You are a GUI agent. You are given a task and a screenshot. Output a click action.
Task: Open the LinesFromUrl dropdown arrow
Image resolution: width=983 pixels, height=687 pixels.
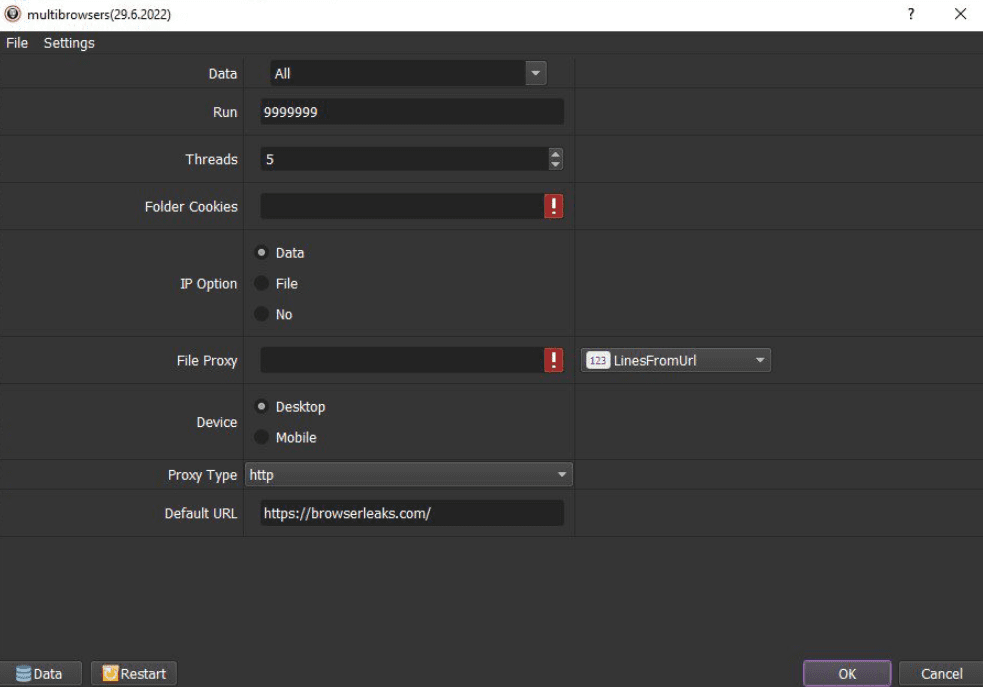pyautogui.click(x=759, y=360)
